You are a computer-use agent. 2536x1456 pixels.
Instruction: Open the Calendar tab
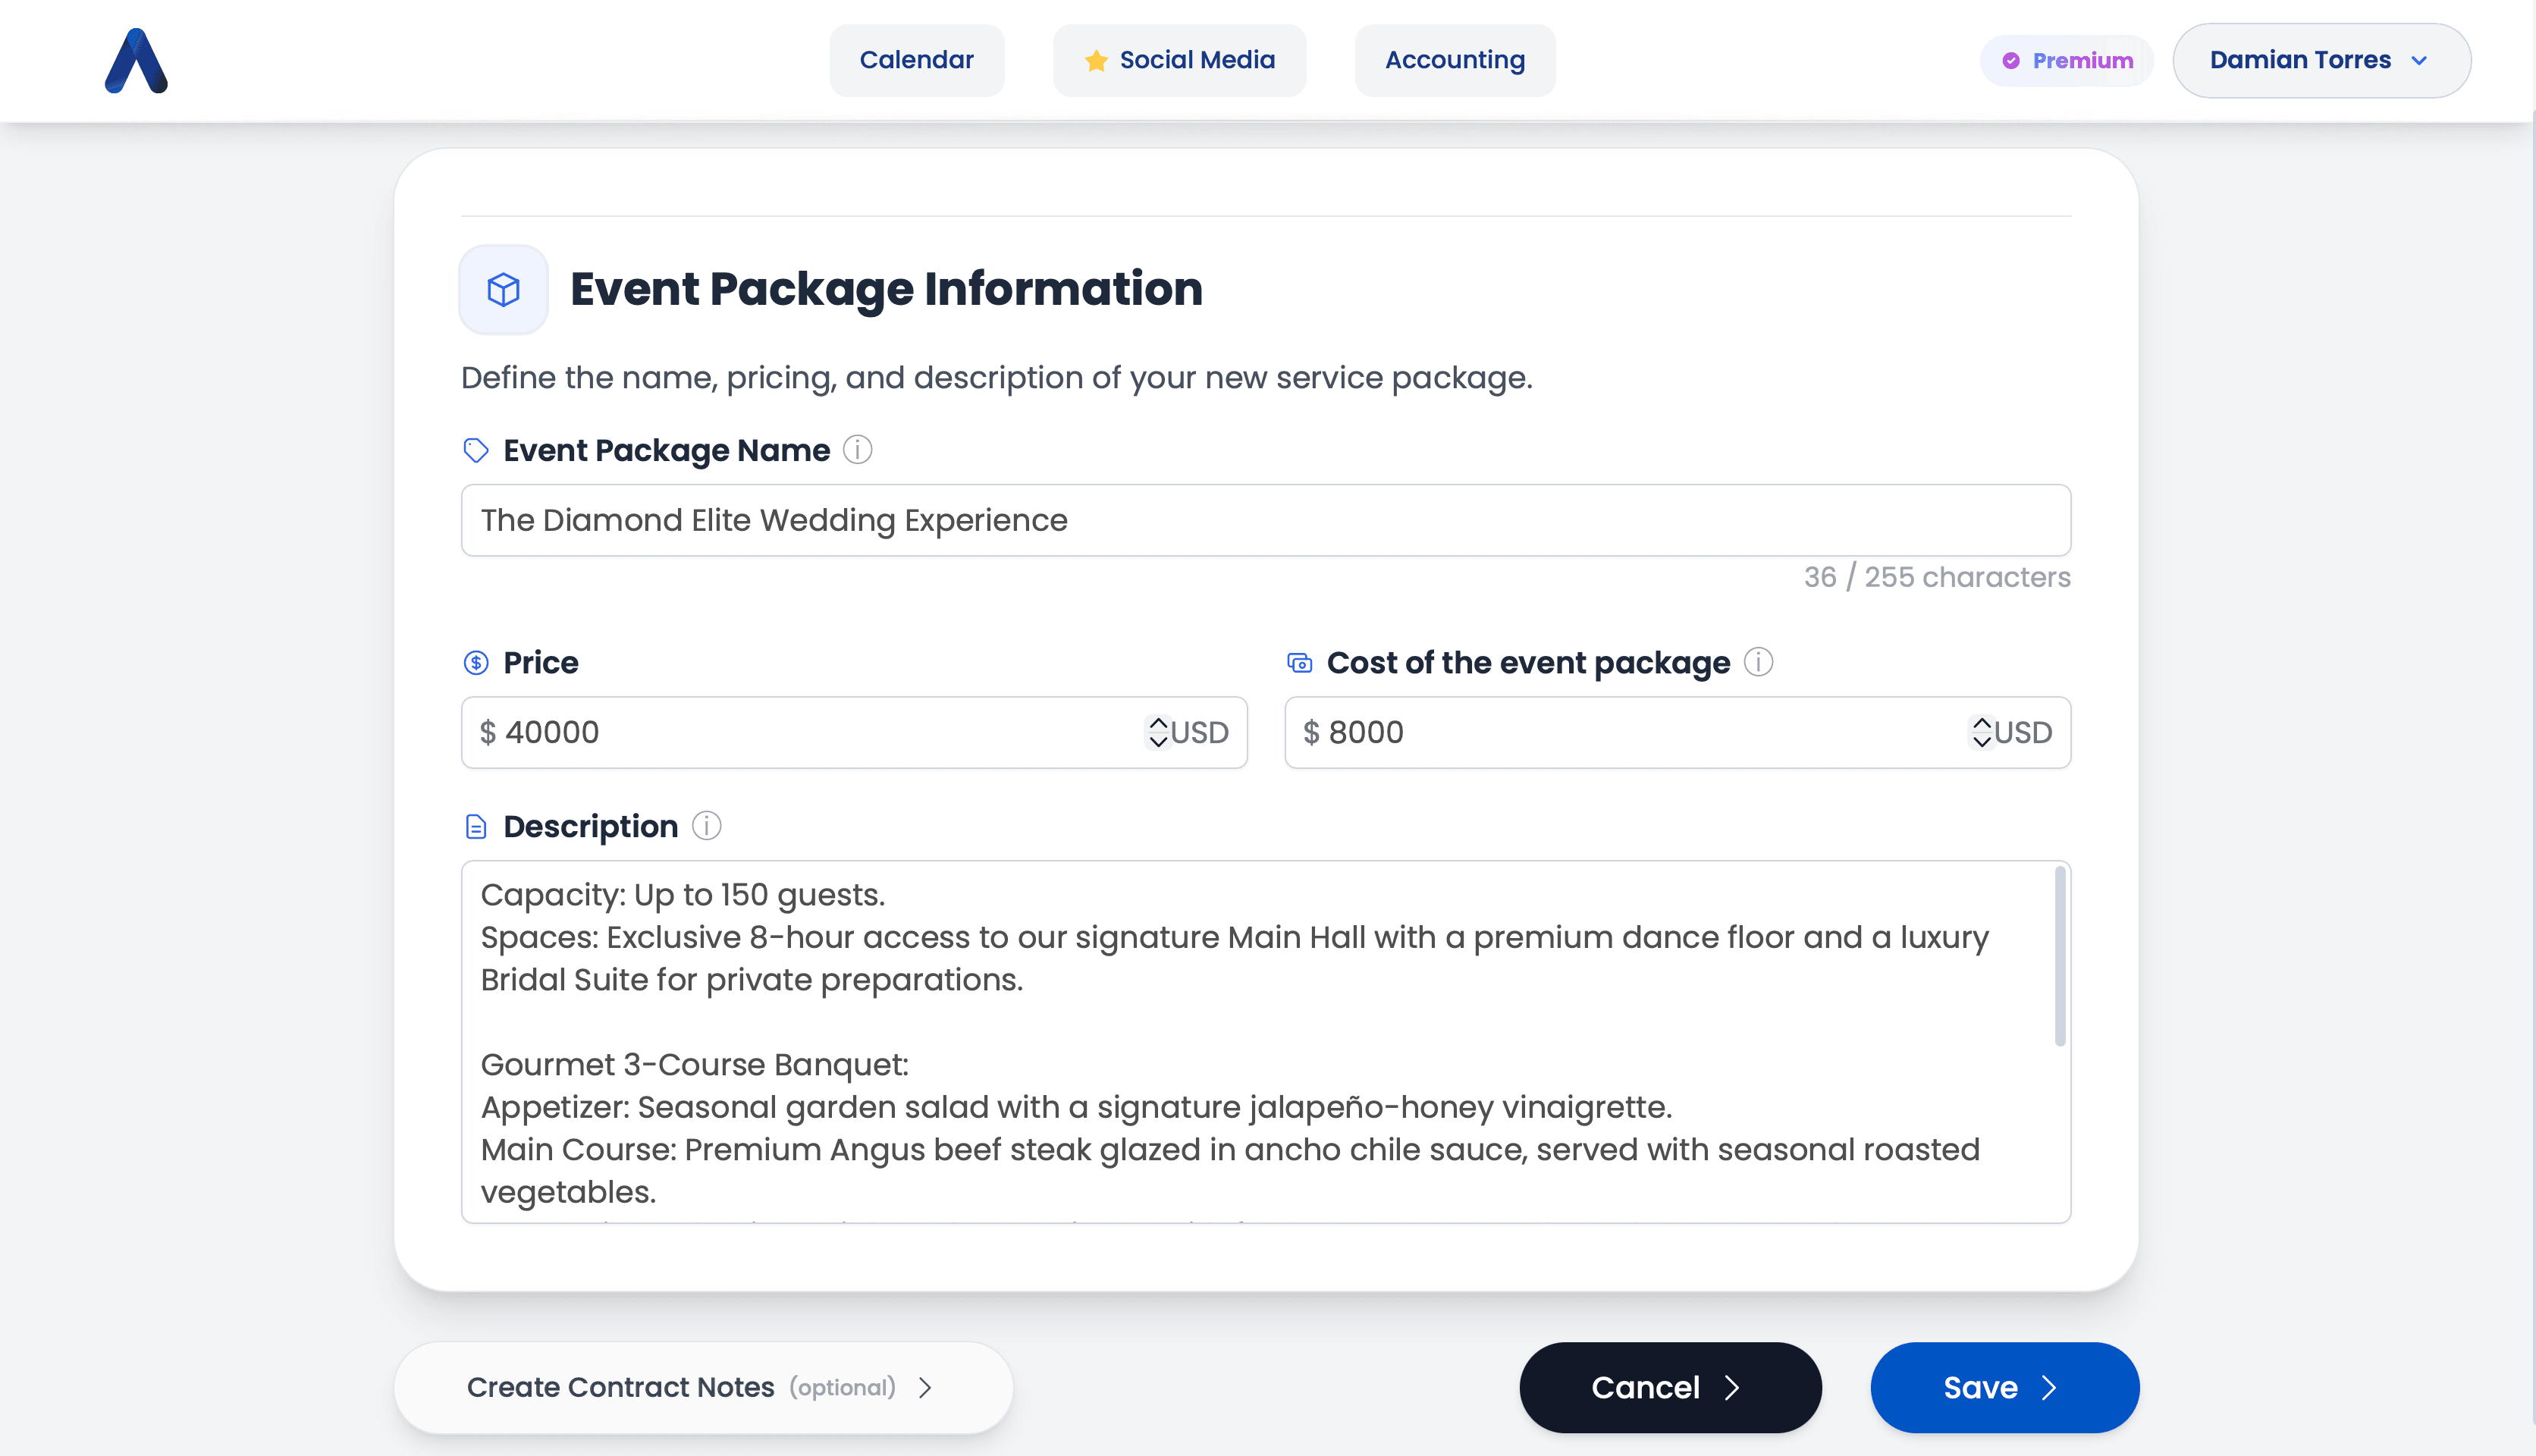point(916,61)
